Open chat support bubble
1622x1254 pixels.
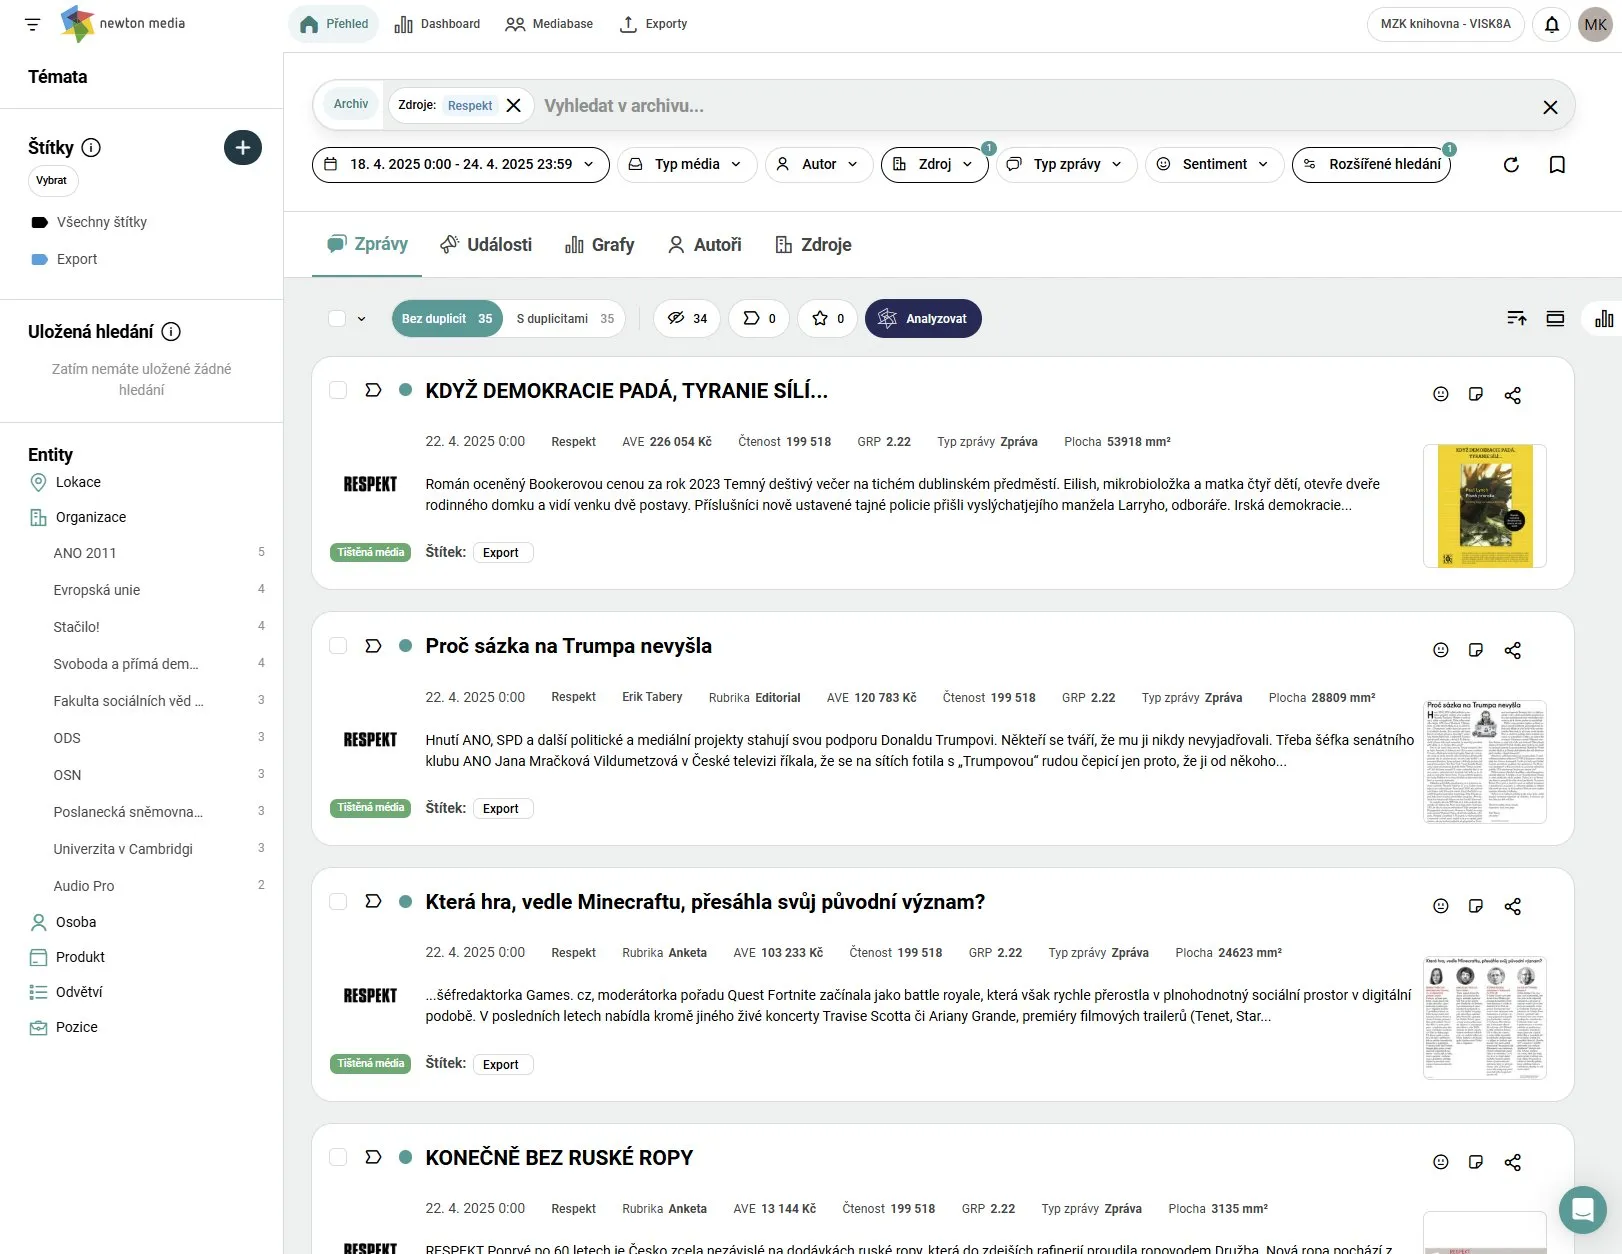[1583, 1210]
